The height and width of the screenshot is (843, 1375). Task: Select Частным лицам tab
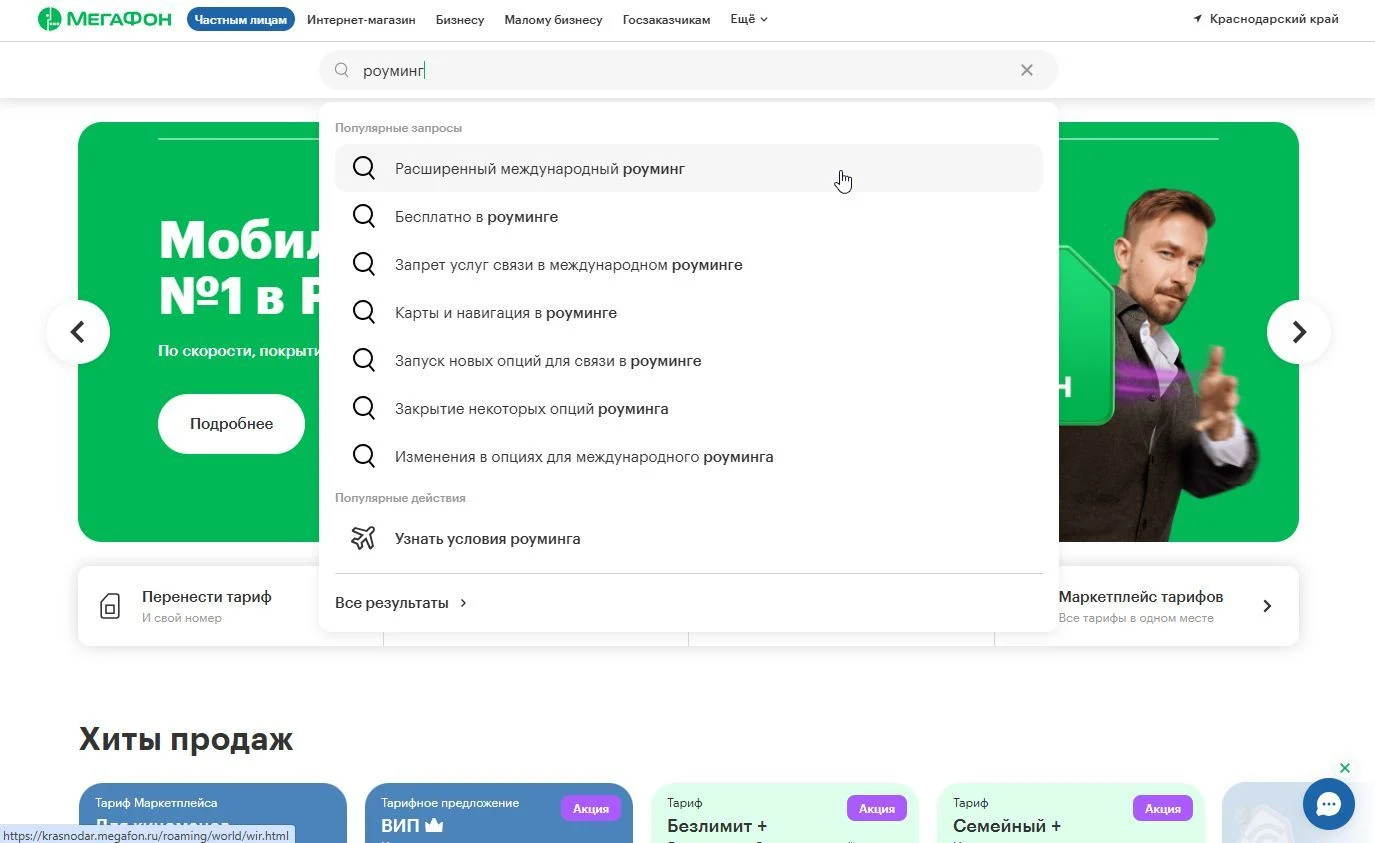point(241,19)
